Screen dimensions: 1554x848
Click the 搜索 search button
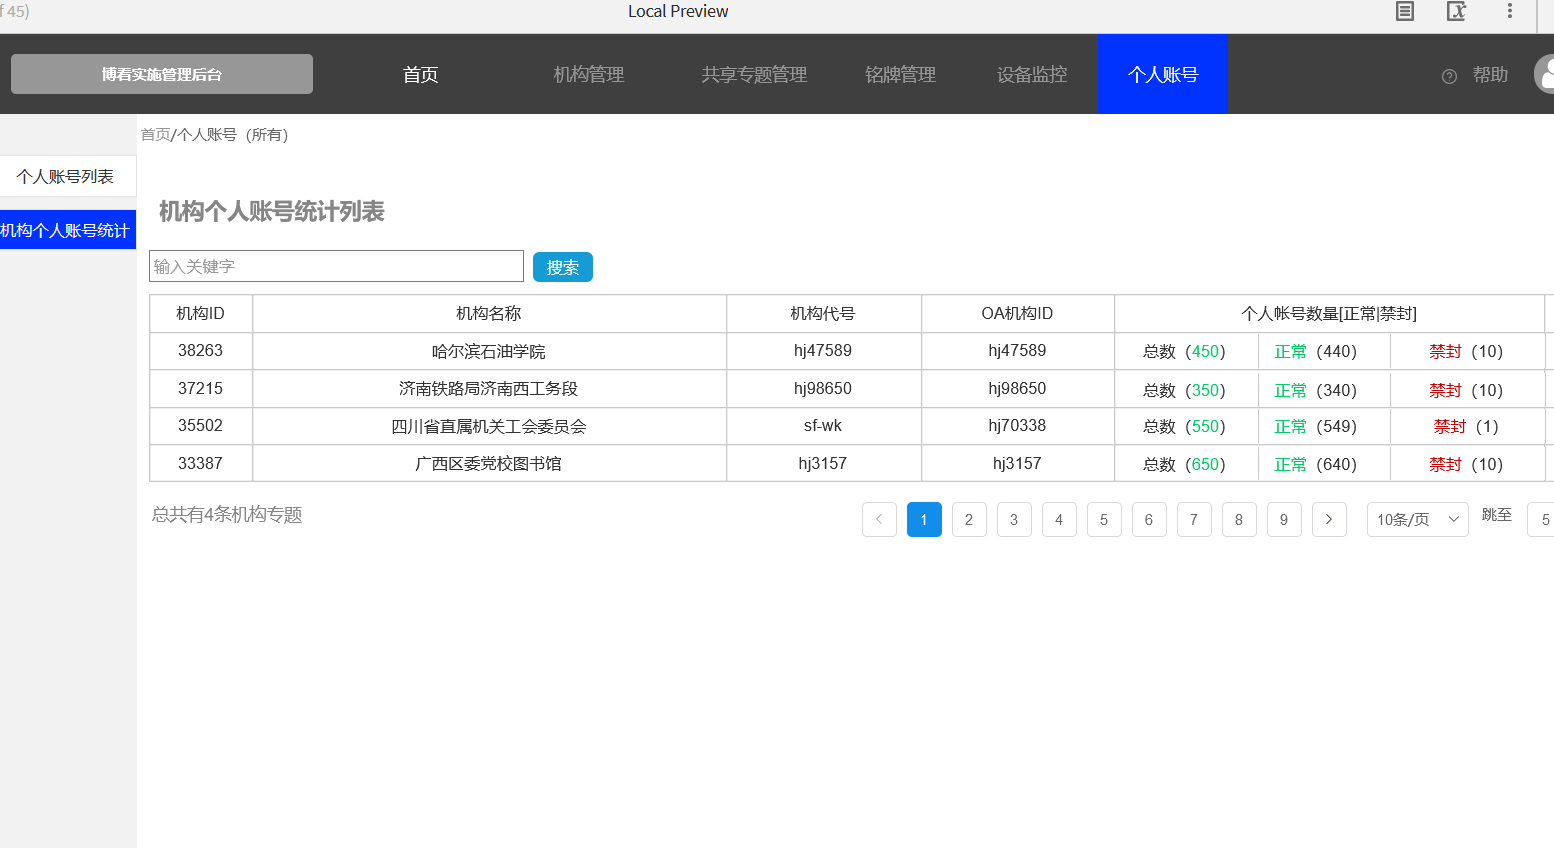(563, 267)
